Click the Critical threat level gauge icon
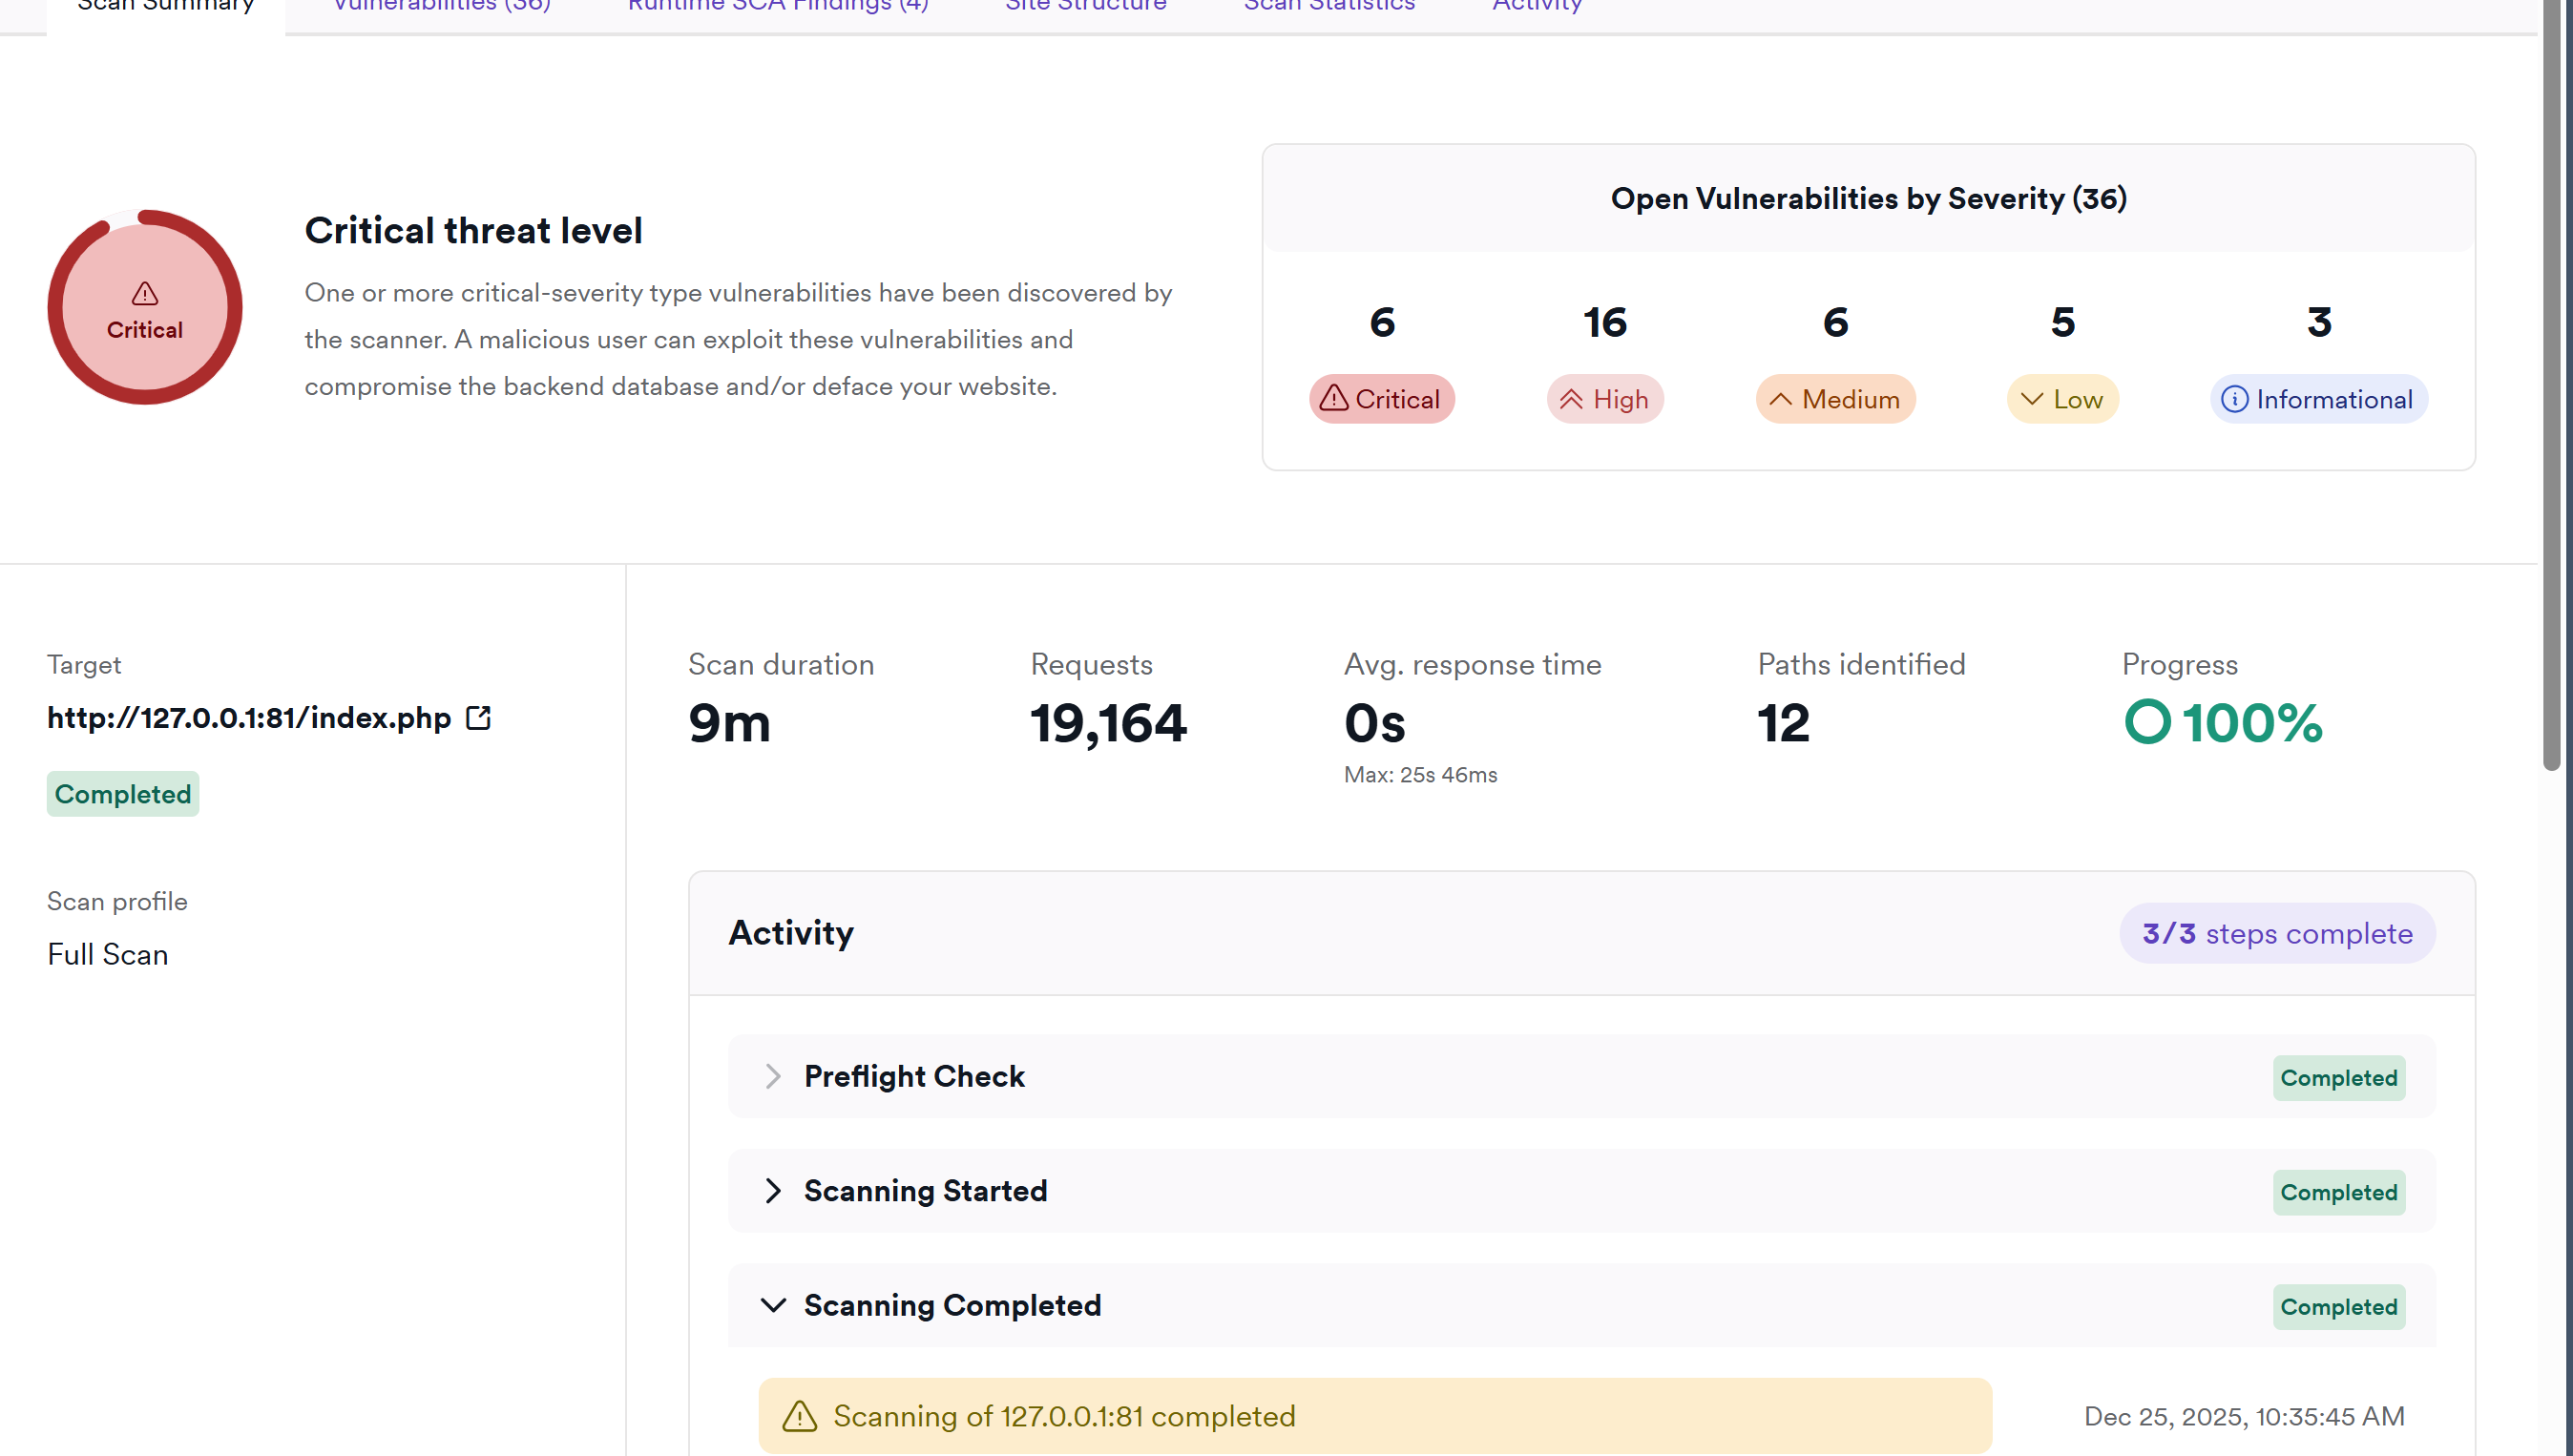The image size is (2573, 1456). (x=145, y=307)
